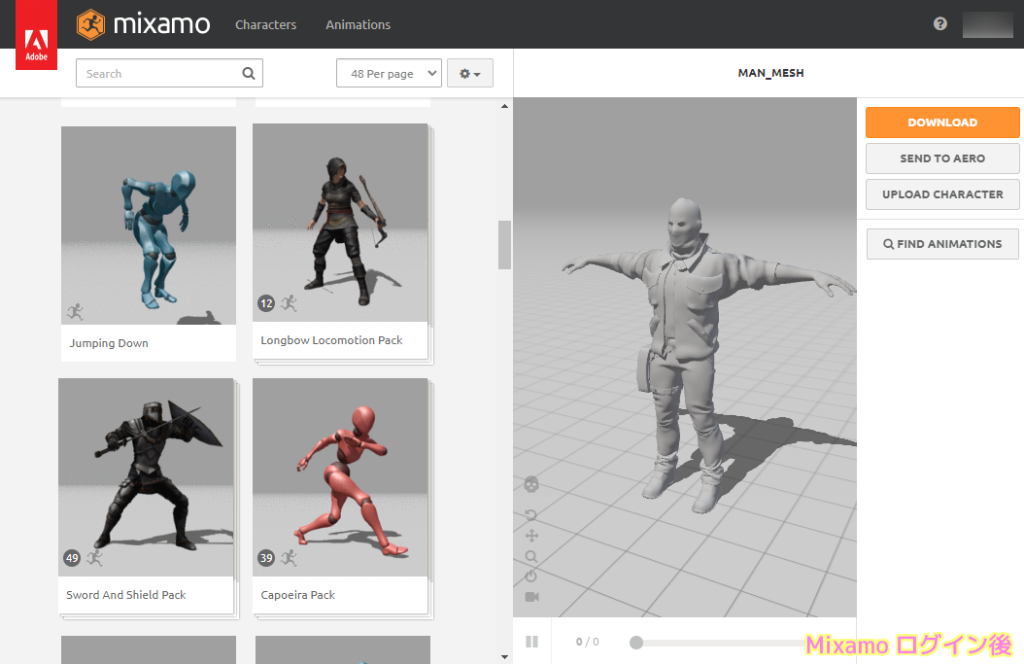Open help via the question mark icon
Screen dimensions: 1024x664
(x=939, y=23)
